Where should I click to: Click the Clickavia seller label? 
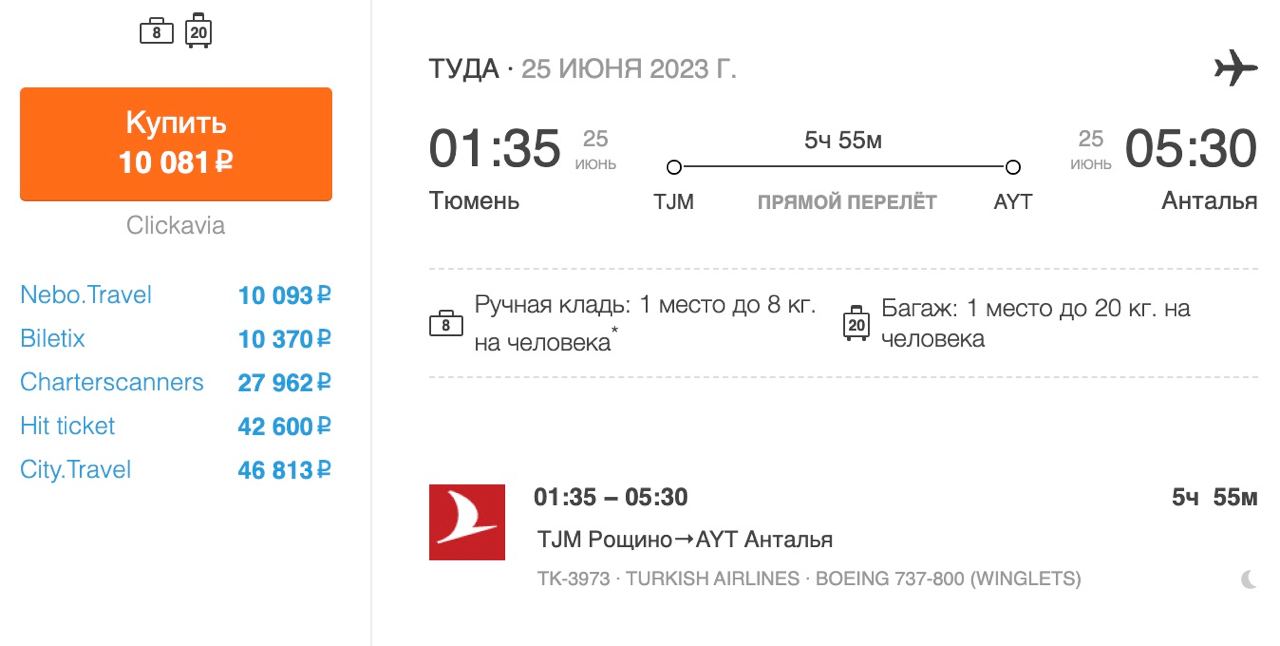176,225
